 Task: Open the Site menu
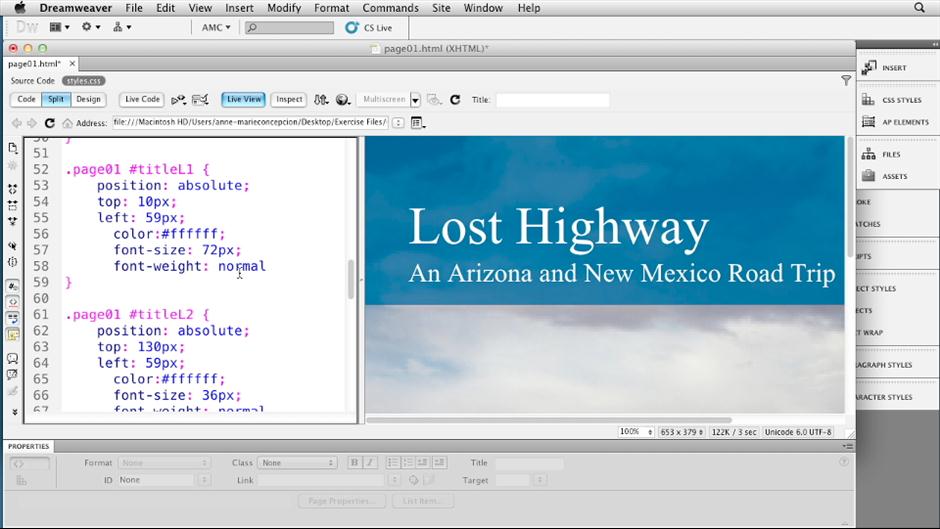point(441,8)
